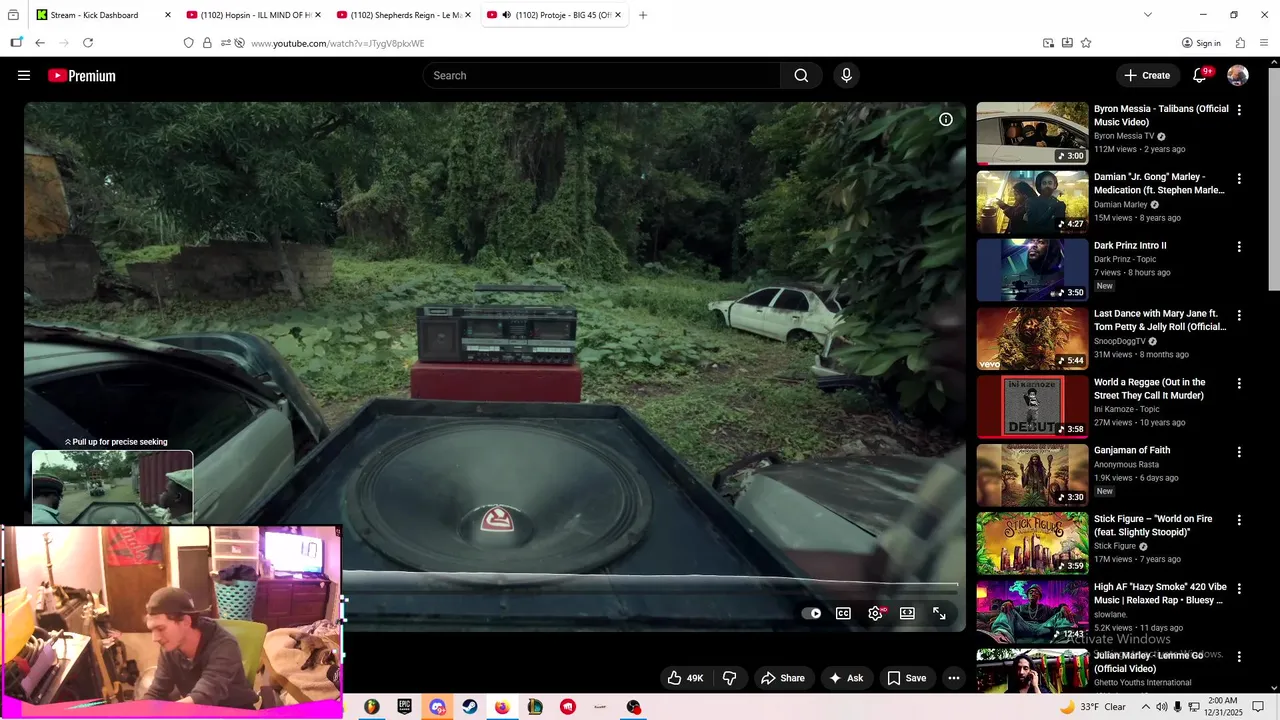List all tabs dropdown arrow
The width and height of the screenshot is (1280, 720).
(1147, 15)
